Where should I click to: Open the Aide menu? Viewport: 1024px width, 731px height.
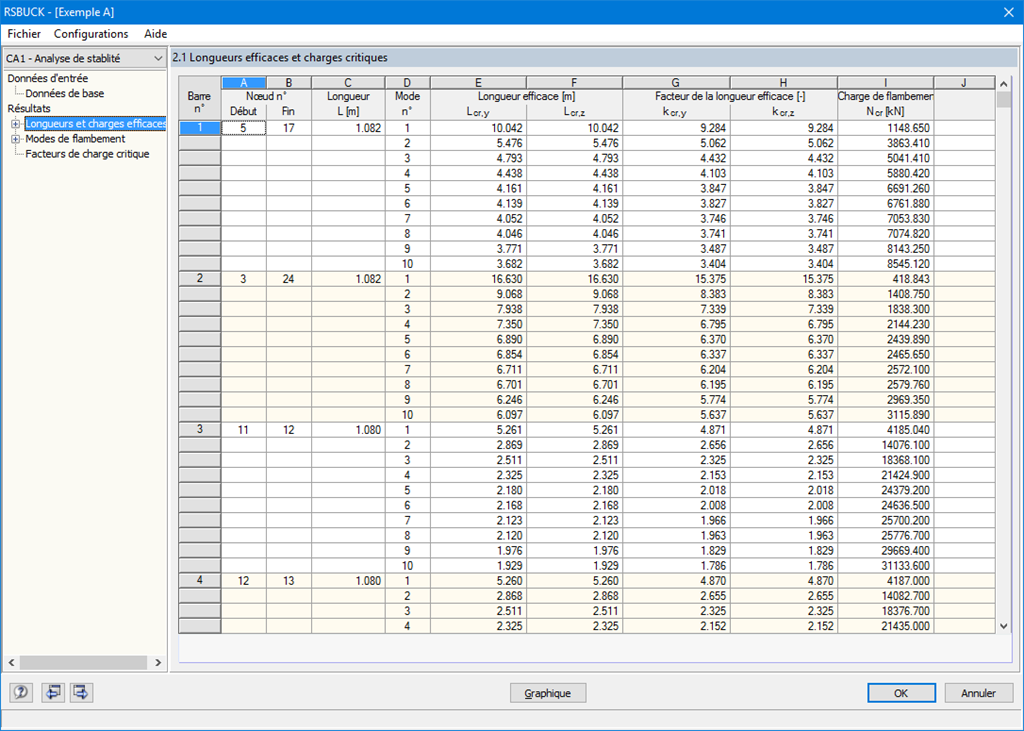tap(155, 34)
